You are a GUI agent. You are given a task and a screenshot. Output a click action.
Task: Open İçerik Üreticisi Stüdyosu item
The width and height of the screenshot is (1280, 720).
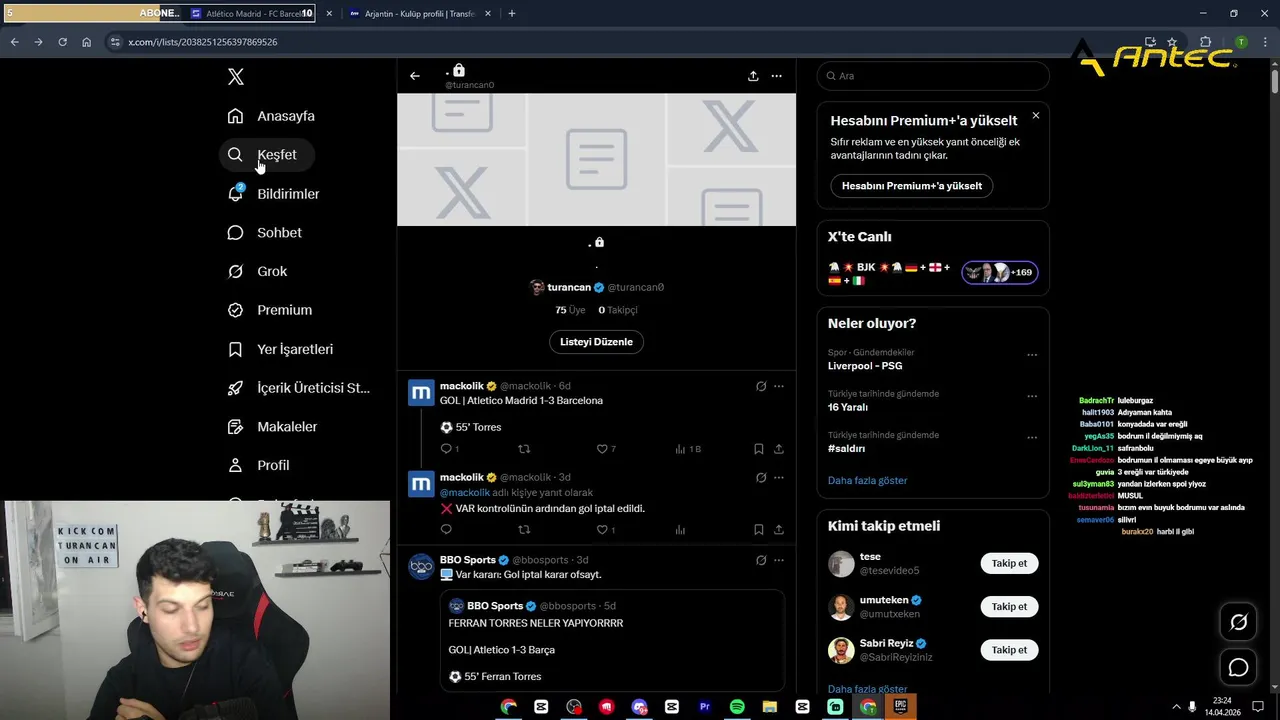point(299,388)
